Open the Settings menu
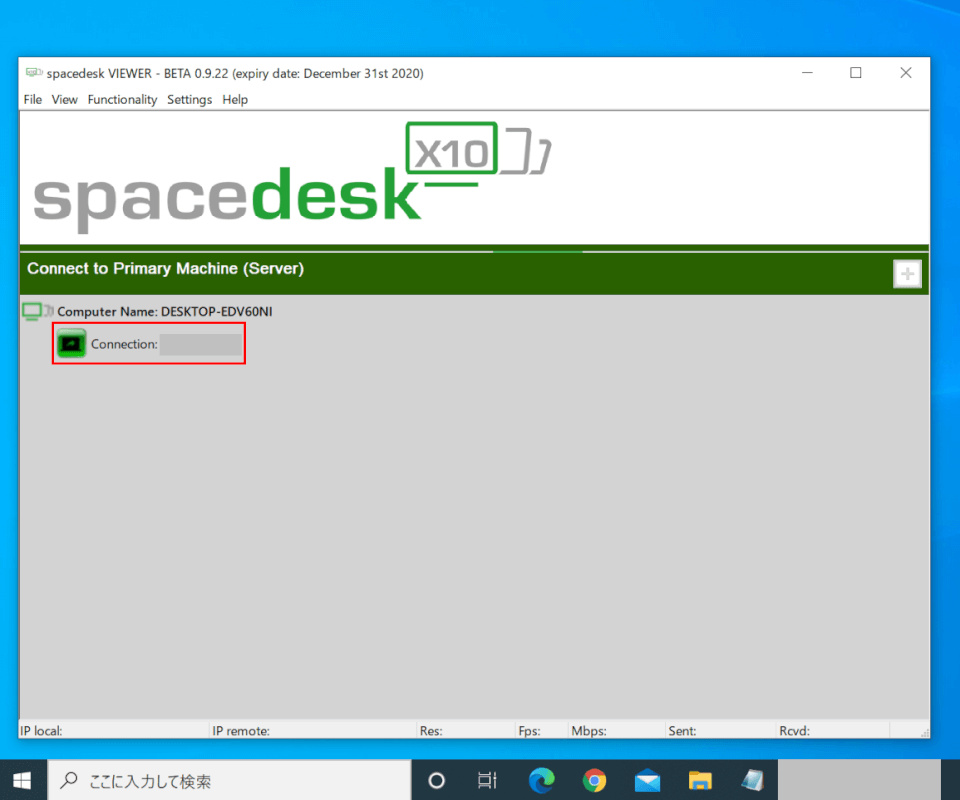Screen dimensions: 960x800 [189, 100]
